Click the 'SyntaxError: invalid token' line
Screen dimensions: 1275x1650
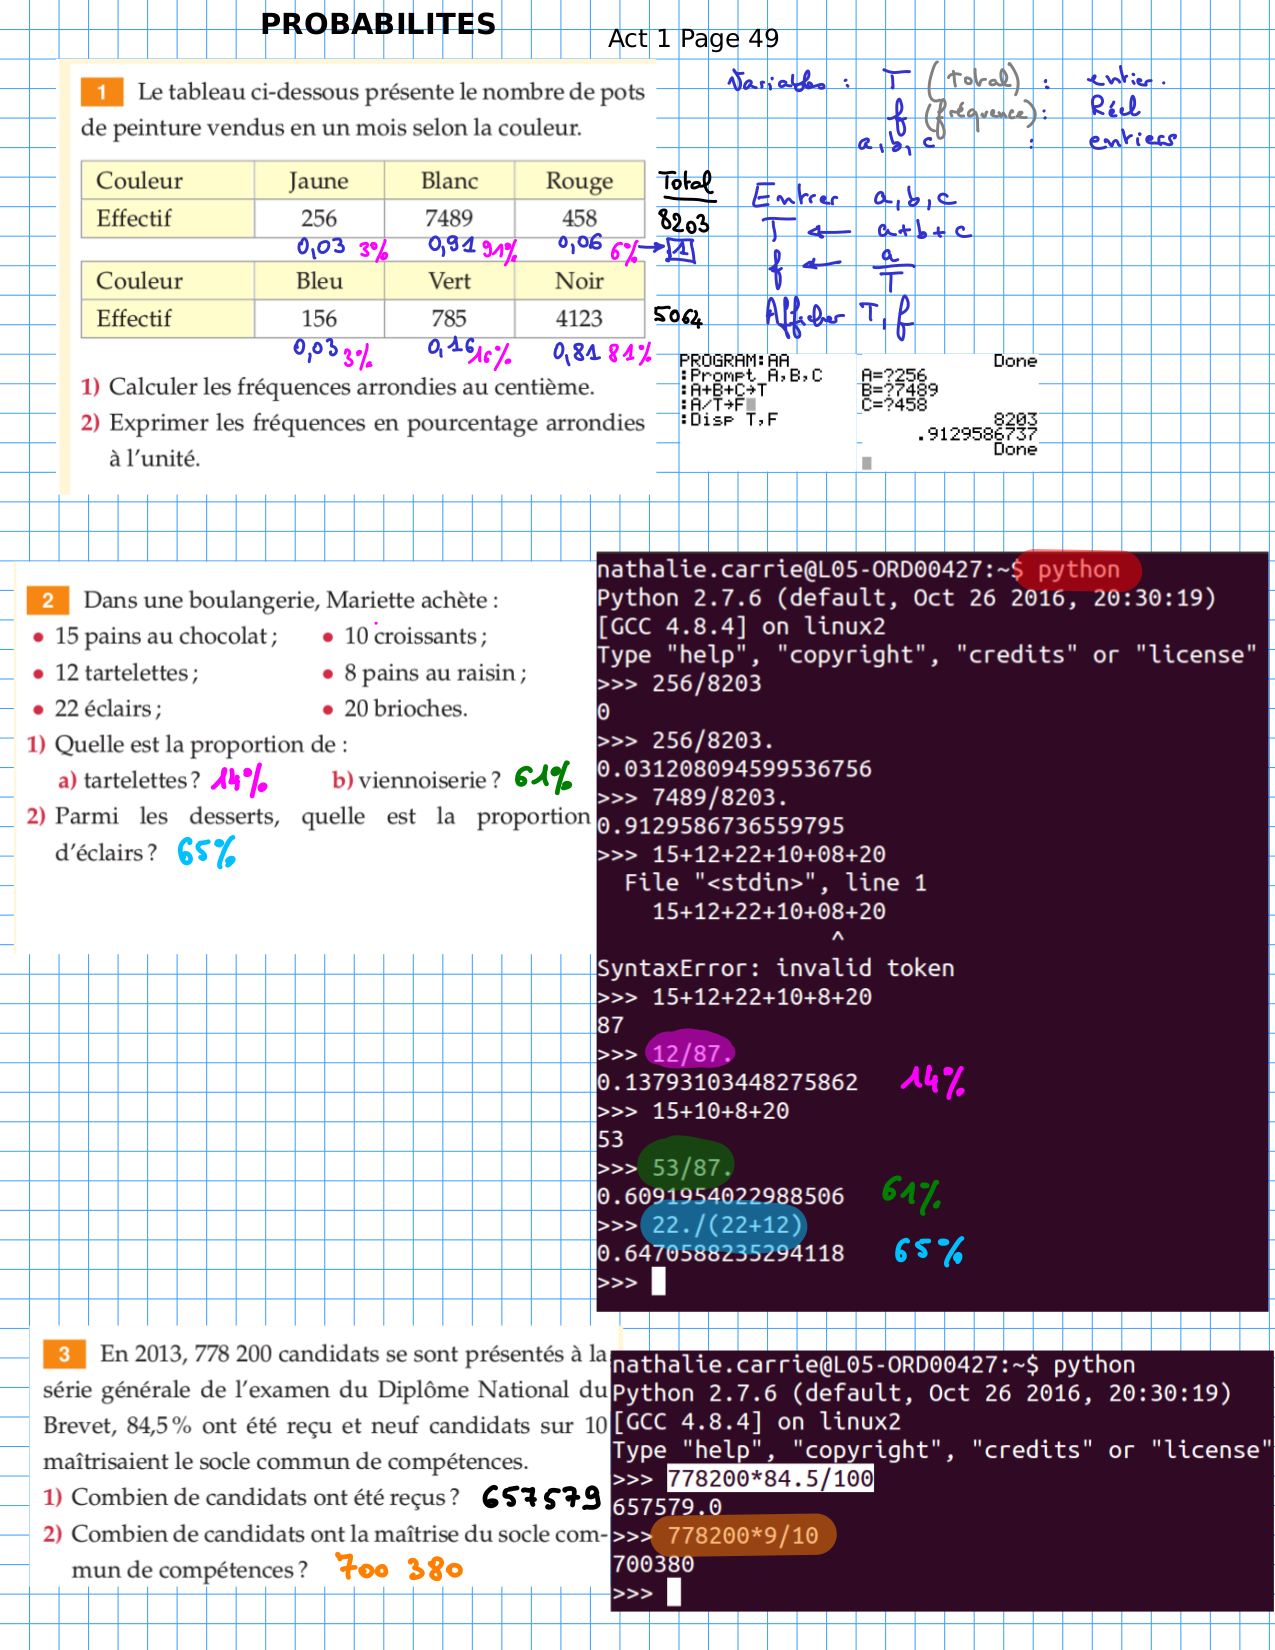click(775, 968)
